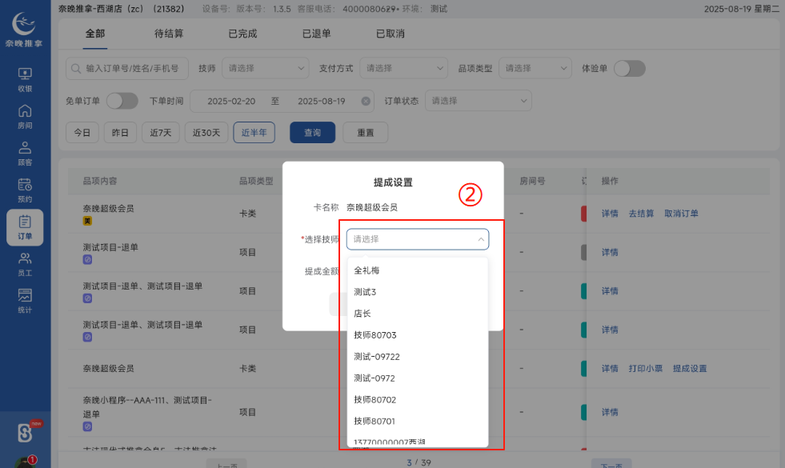Switch to the 已取消 tab

coord(390,34)
